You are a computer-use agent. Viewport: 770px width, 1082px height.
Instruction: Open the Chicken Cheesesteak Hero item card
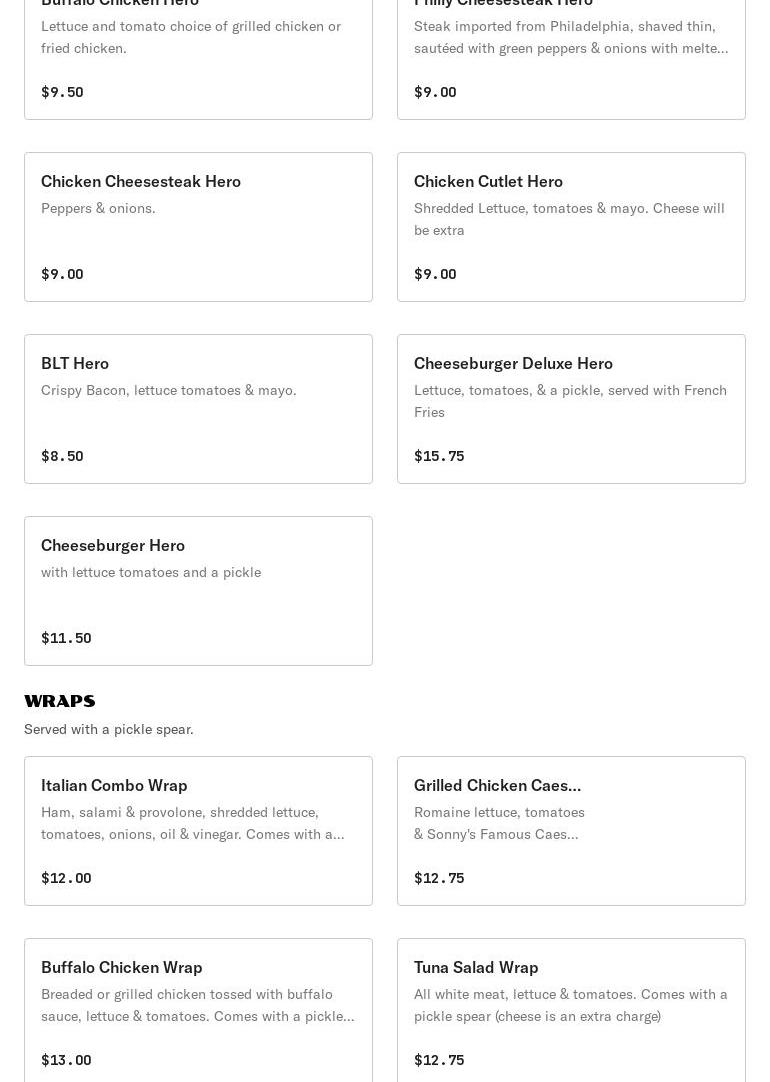(198, 227)
